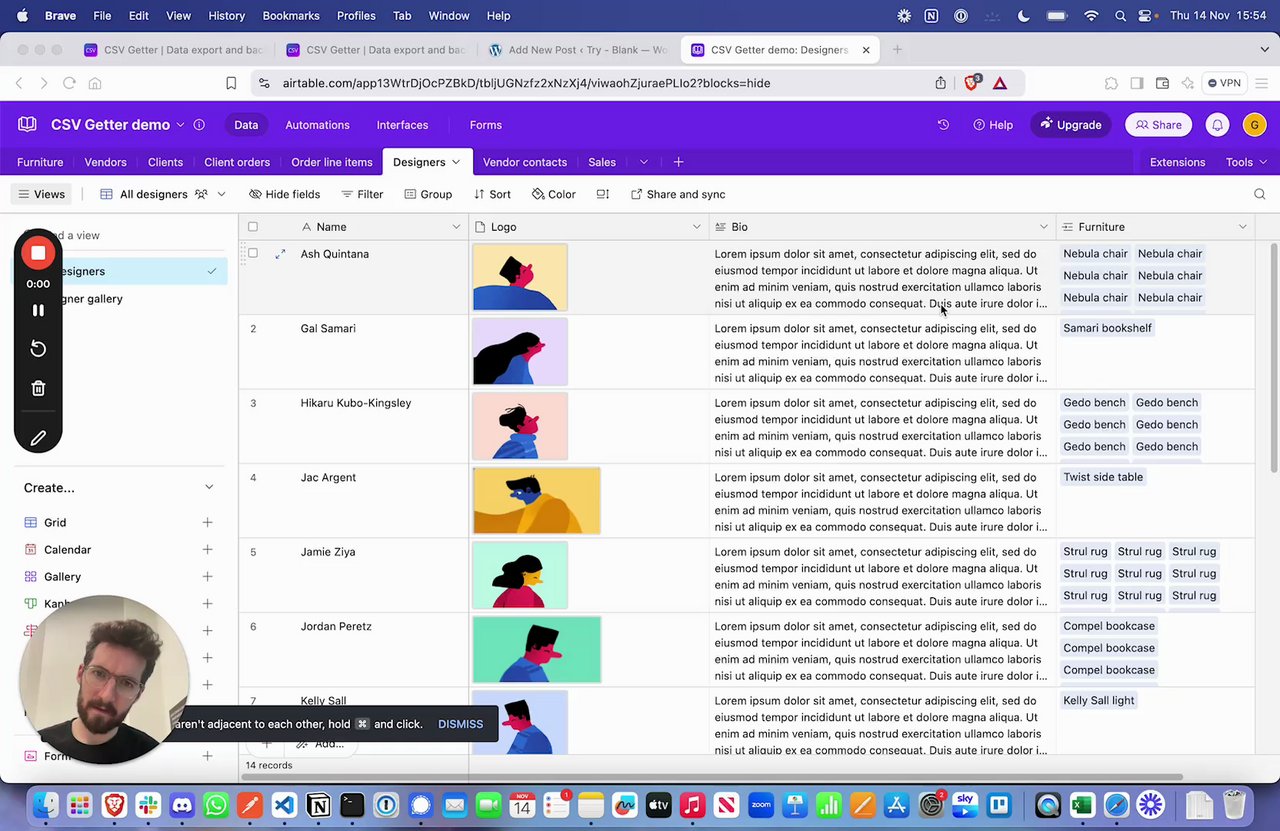Restart the recording from the recorder widget
Viewport: 1280px width, 831px height.
coord(38,349)
